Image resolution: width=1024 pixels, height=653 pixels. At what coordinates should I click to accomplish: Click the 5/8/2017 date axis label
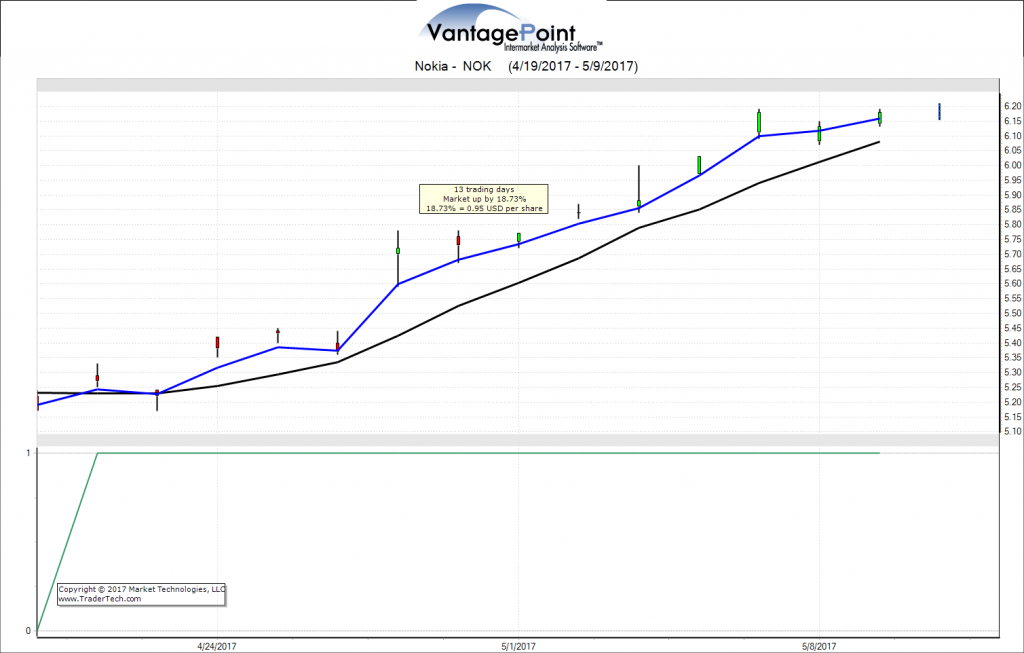[x=819, y=646]
